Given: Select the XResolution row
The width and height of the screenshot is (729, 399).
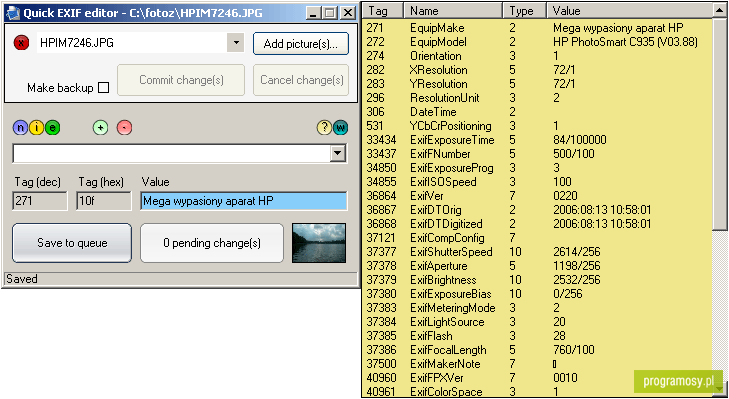Looking at the screenshot, I should click(x=537, y=70).
